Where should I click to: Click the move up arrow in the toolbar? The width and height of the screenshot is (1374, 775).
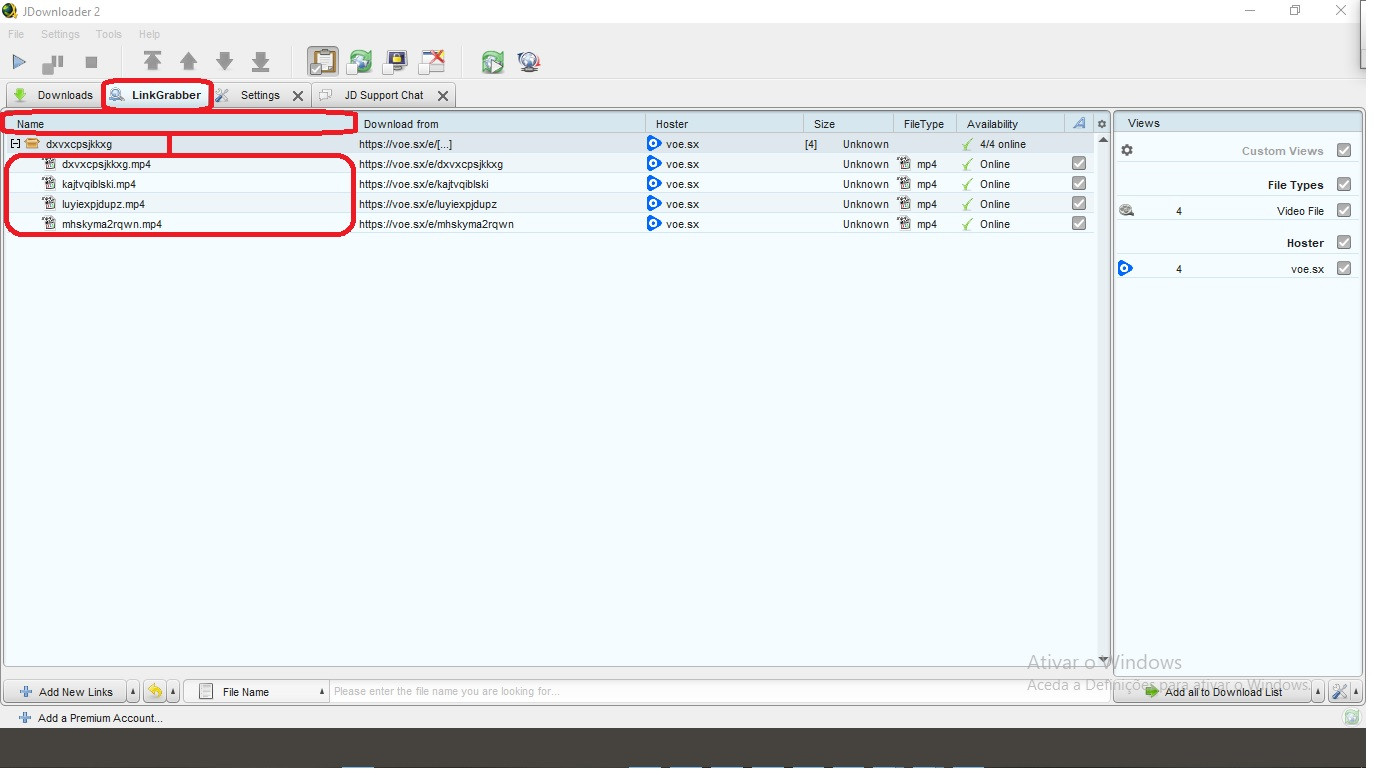tap(188, 61)
